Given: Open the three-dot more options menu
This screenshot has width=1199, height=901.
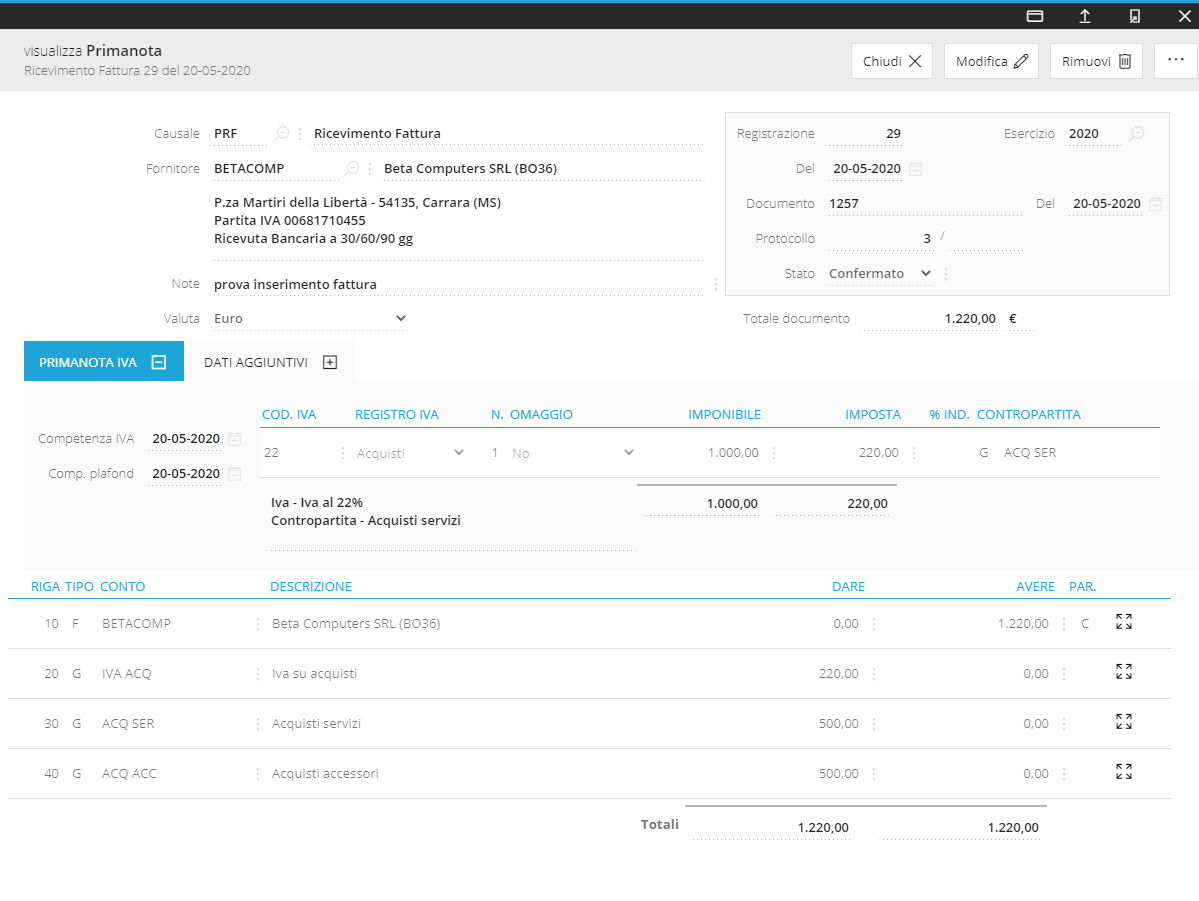Looking at the screenshot, I should (x=1175, y=60).
